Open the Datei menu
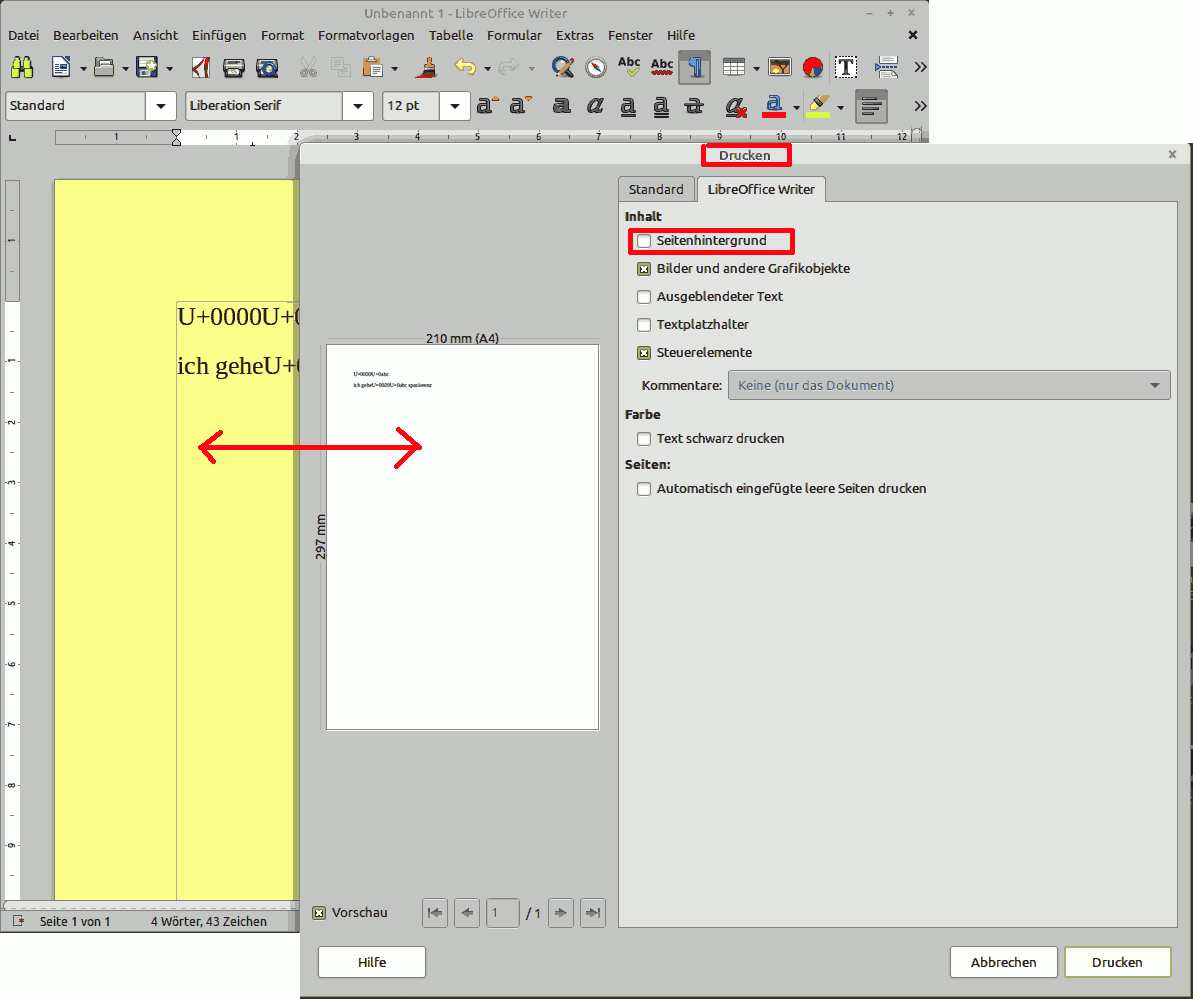This screenshot has height=999, width=1193. [x=24, y=35]
